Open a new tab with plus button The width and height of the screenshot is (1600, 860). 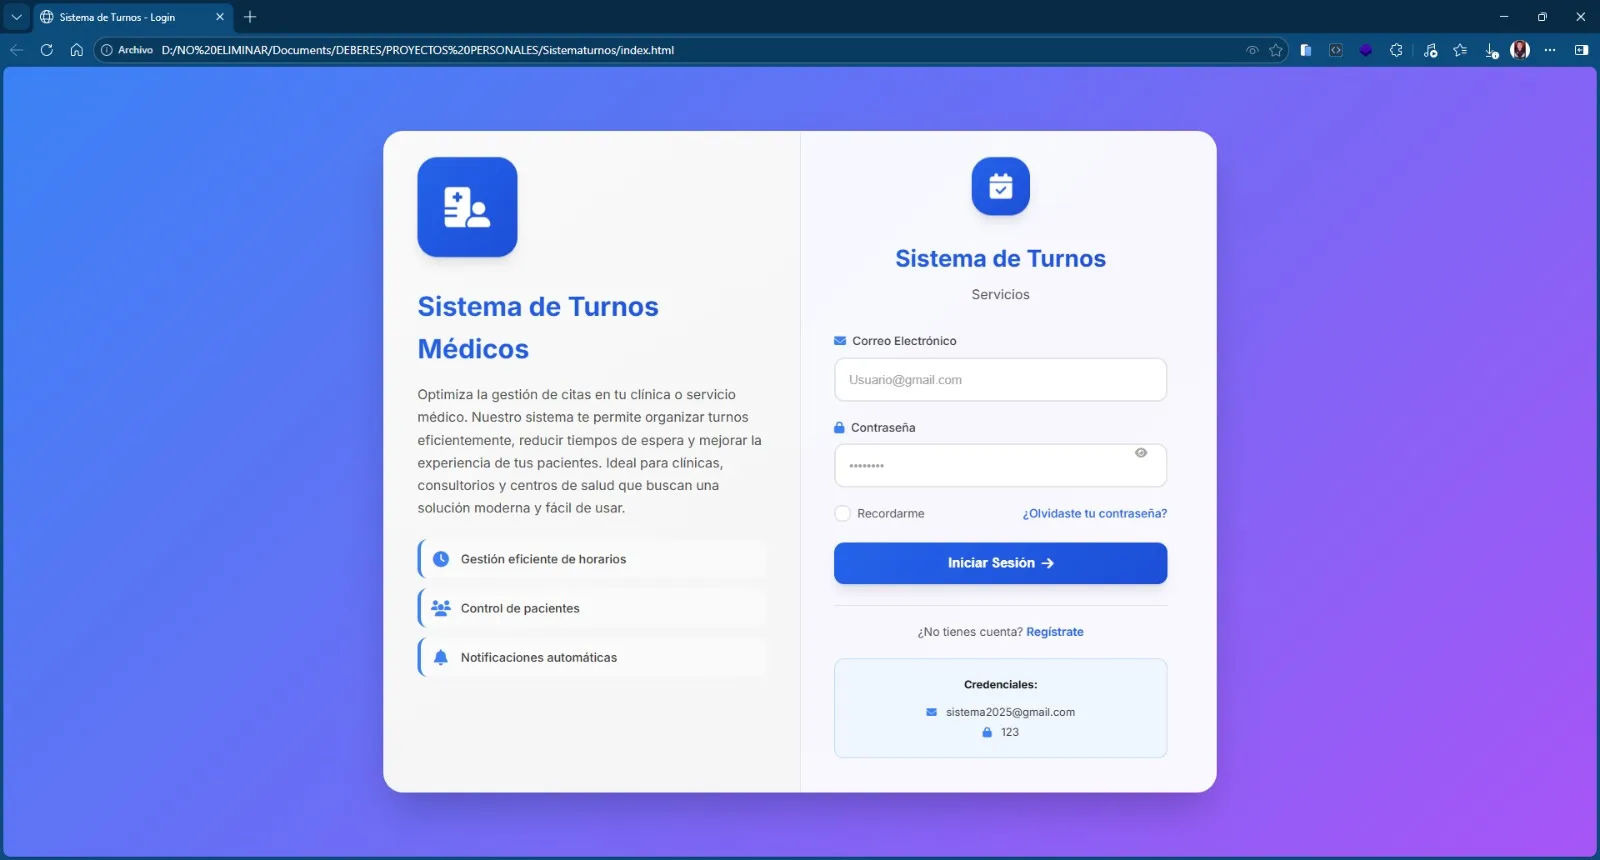coord(250,17)
